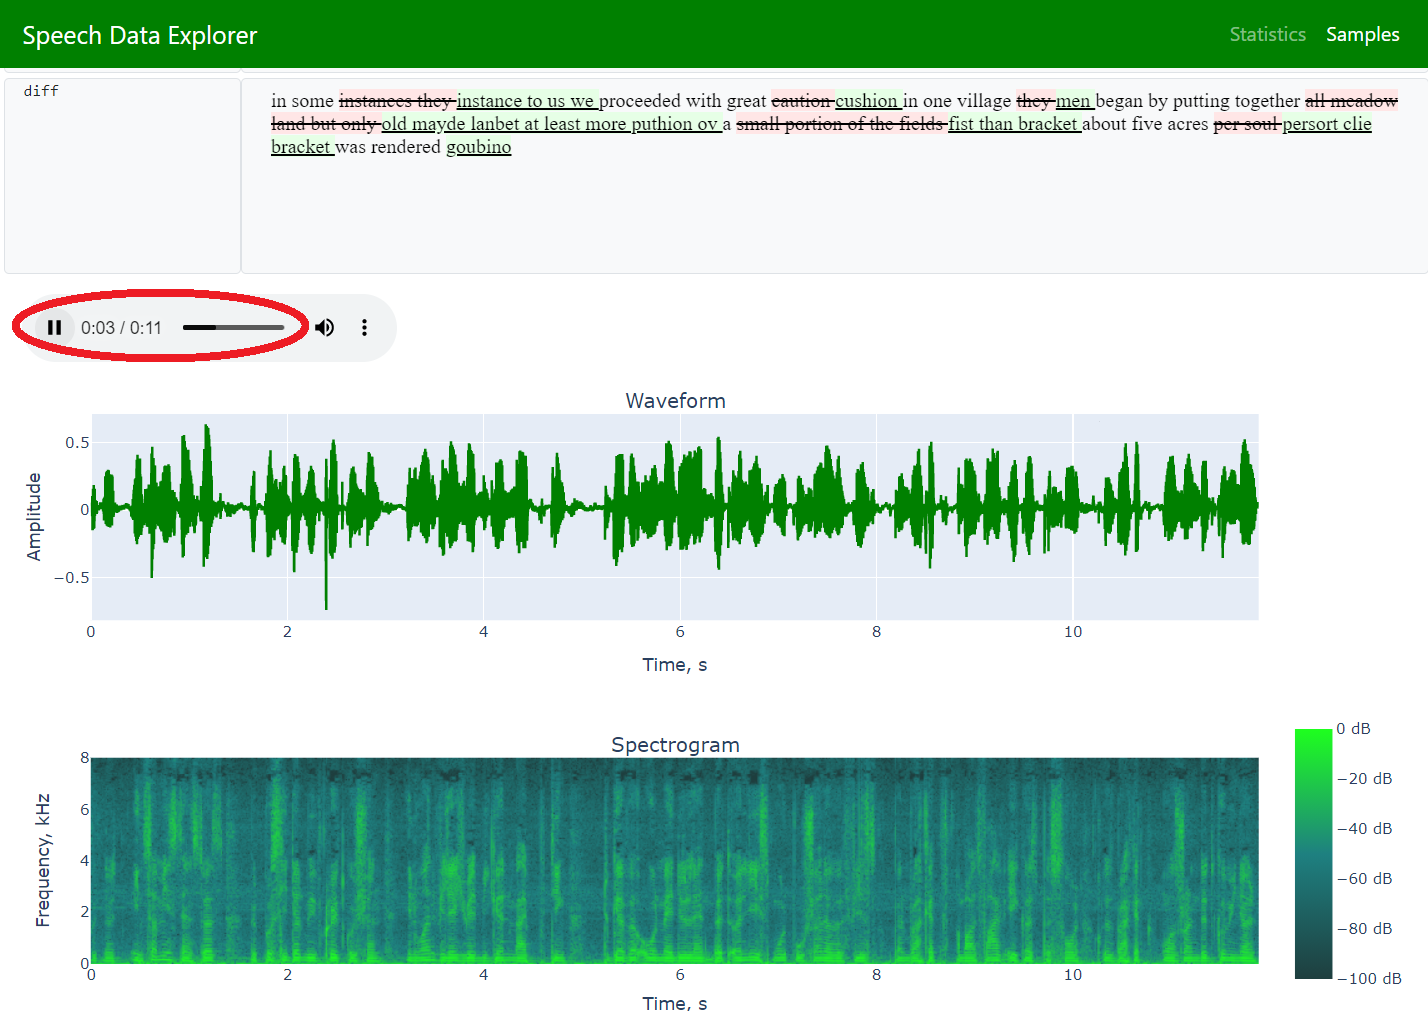Click the audio time display 0:03 / 0:11

click(121, 328)
